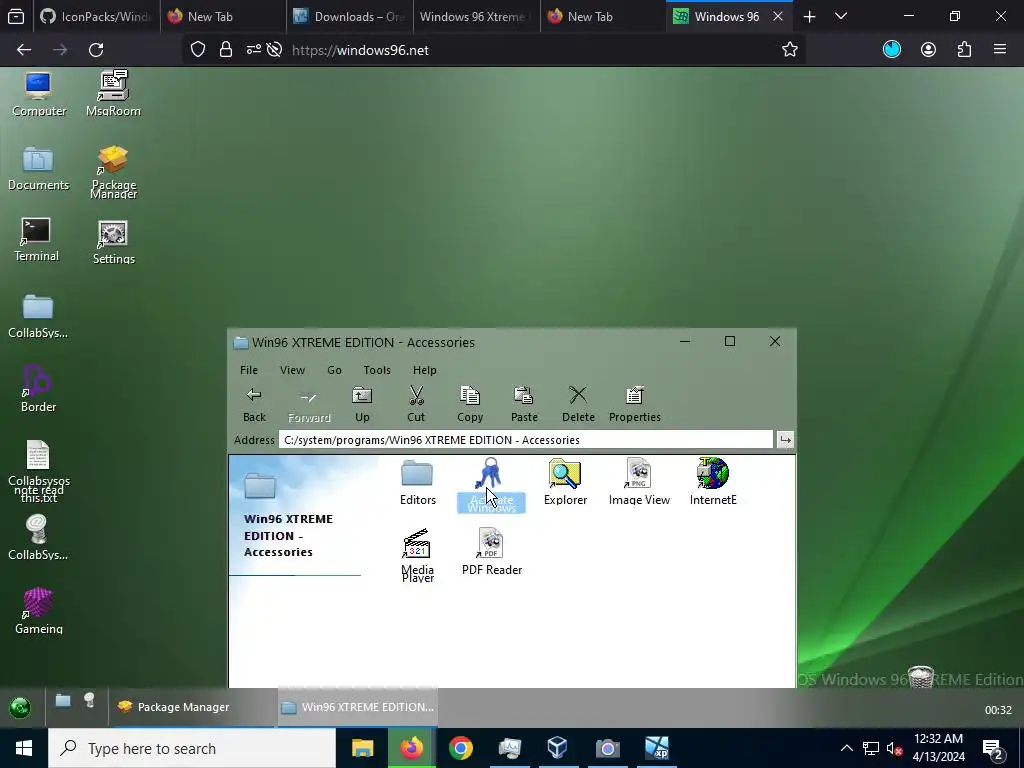Open Properties from explorer toolbar
Image resolution: width=1024 pixels, height=768 pixels.
coord(634,404)
